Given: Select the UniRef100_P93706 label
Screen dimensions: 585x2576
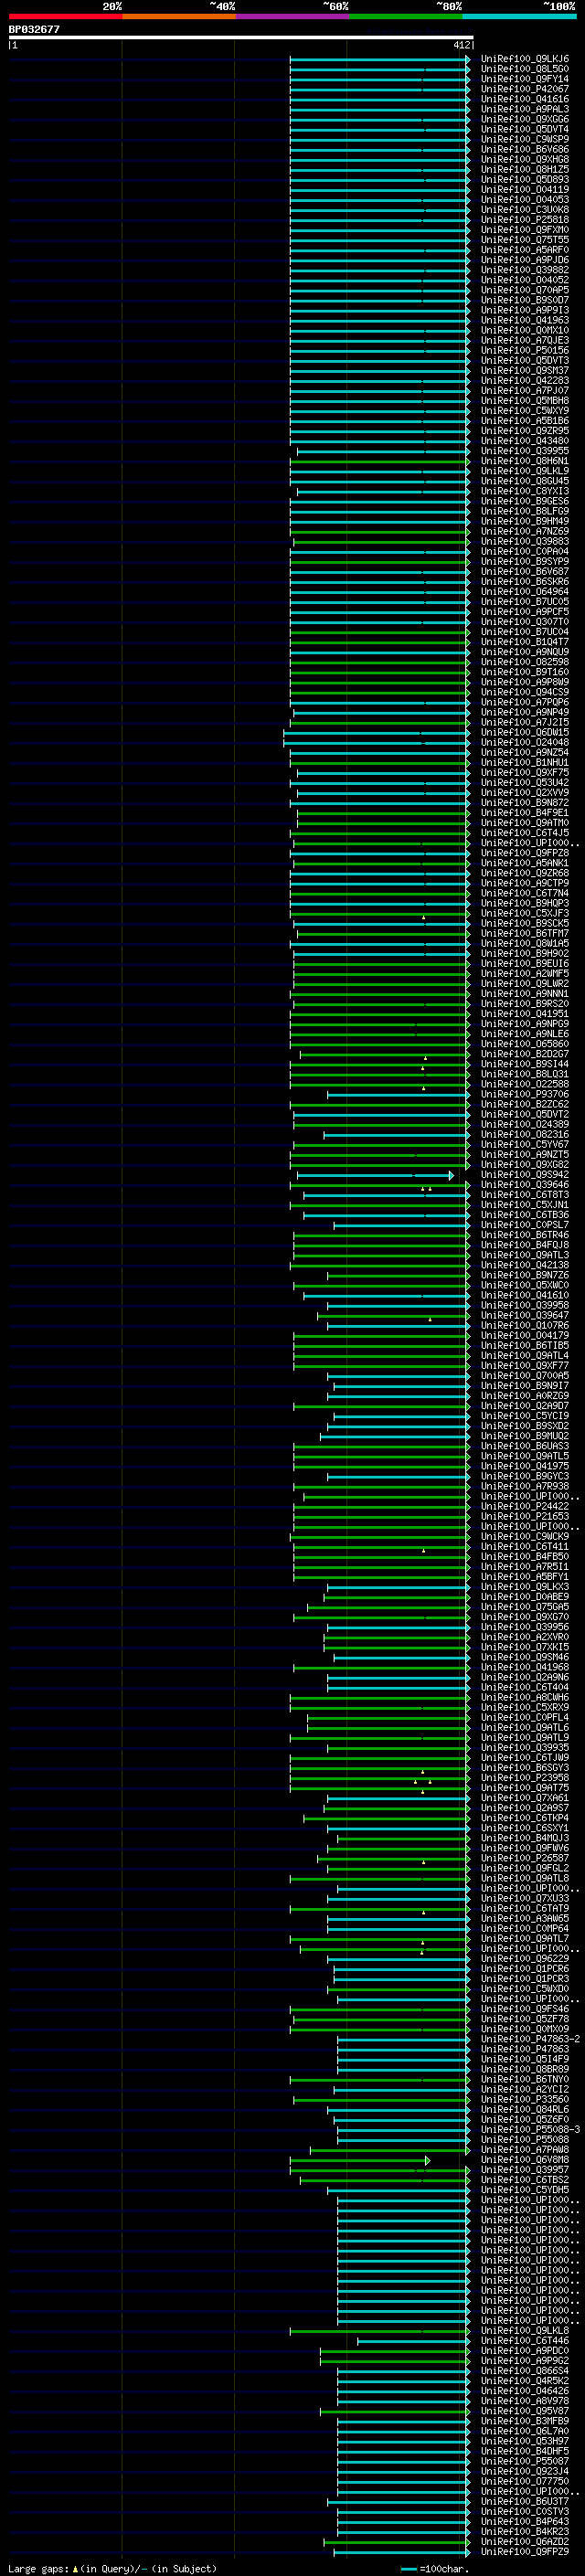Looking at the screenshot, I should 524,1094.
